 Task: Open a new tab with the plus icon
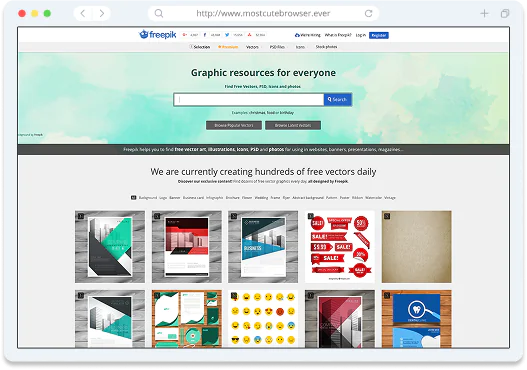(484, 13)
